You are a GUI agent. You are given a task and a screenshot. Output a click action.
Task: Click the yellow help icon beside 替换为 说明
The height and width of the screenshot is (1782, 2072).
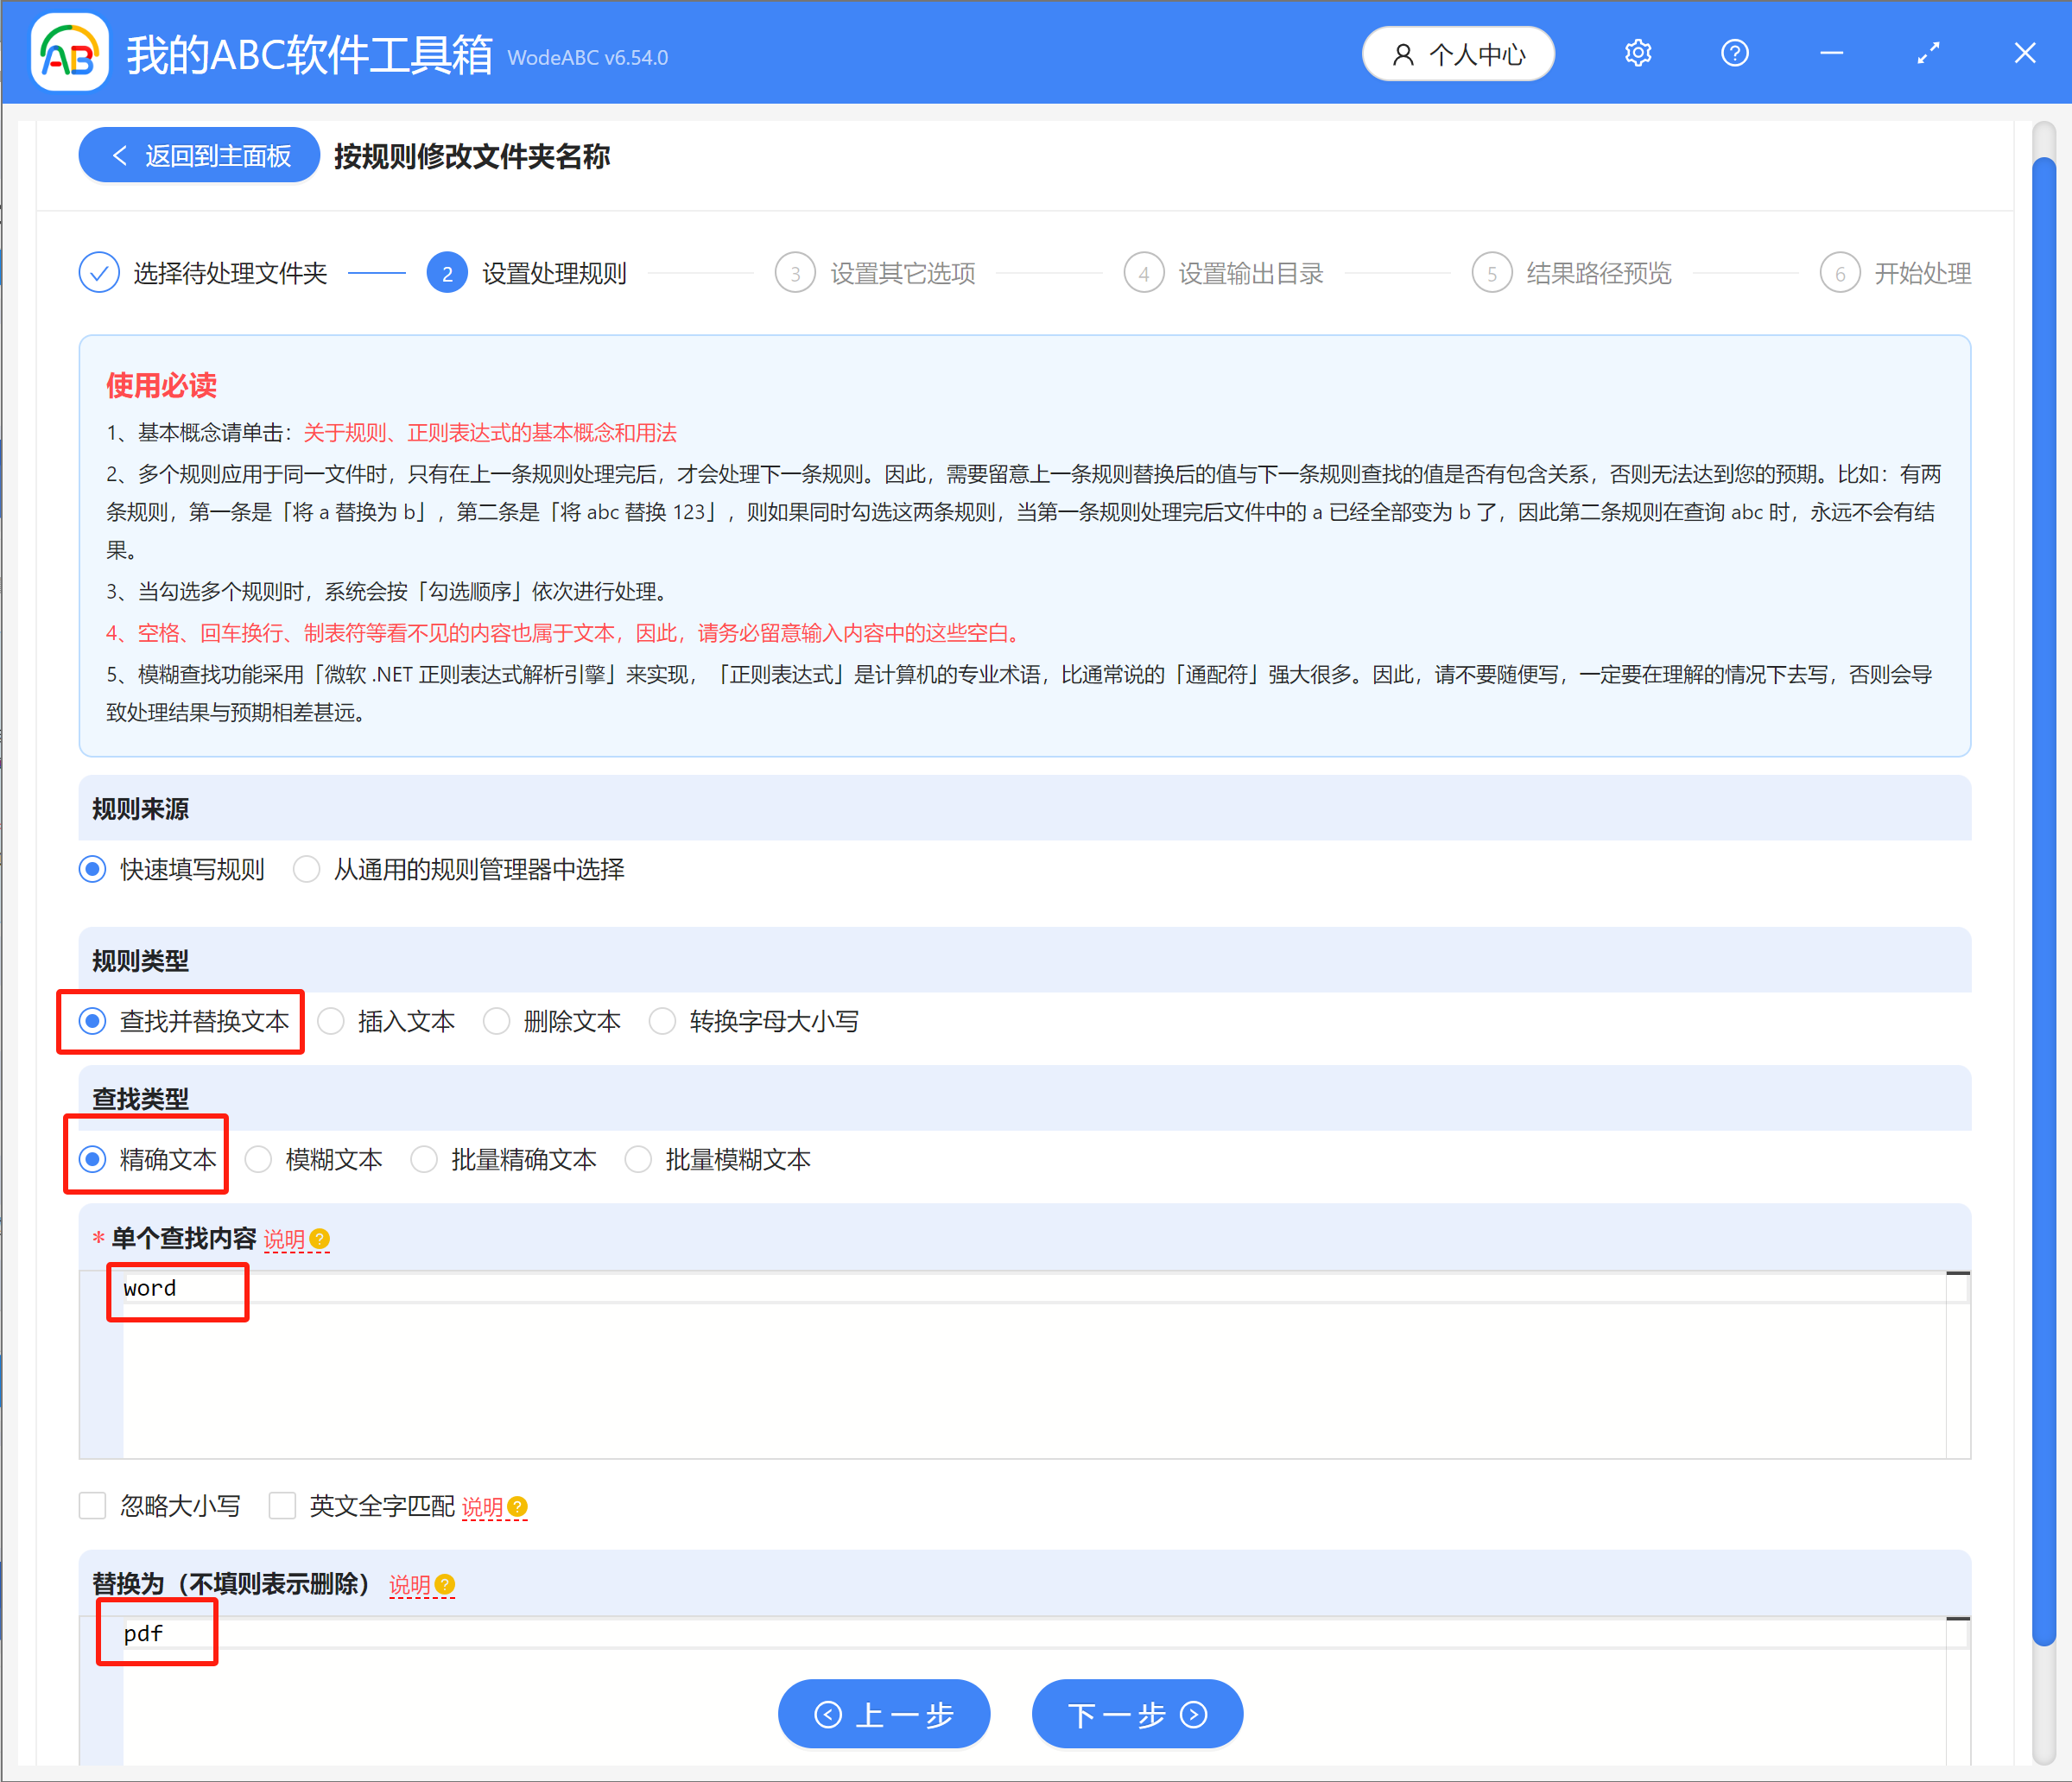(444, 1585)
